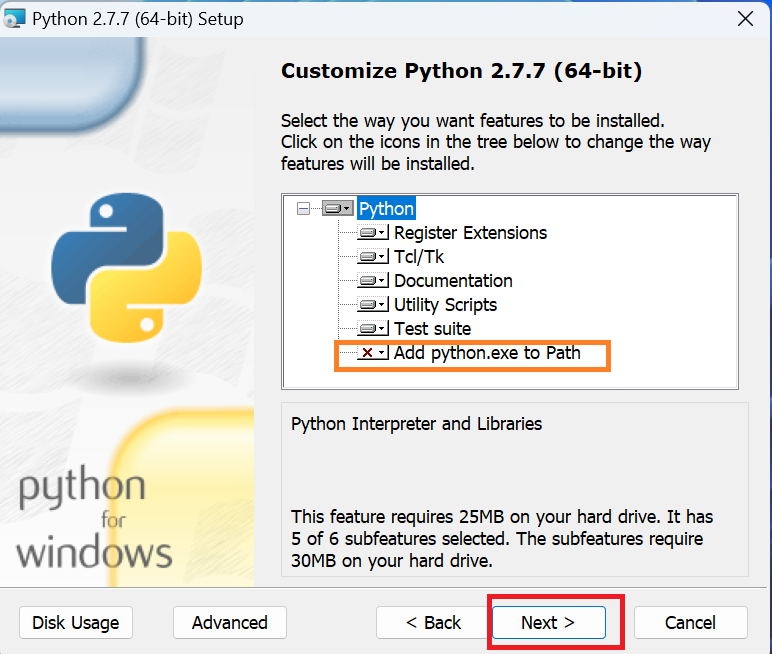Click the Register Extensions drive icon

tap(373, 232)
